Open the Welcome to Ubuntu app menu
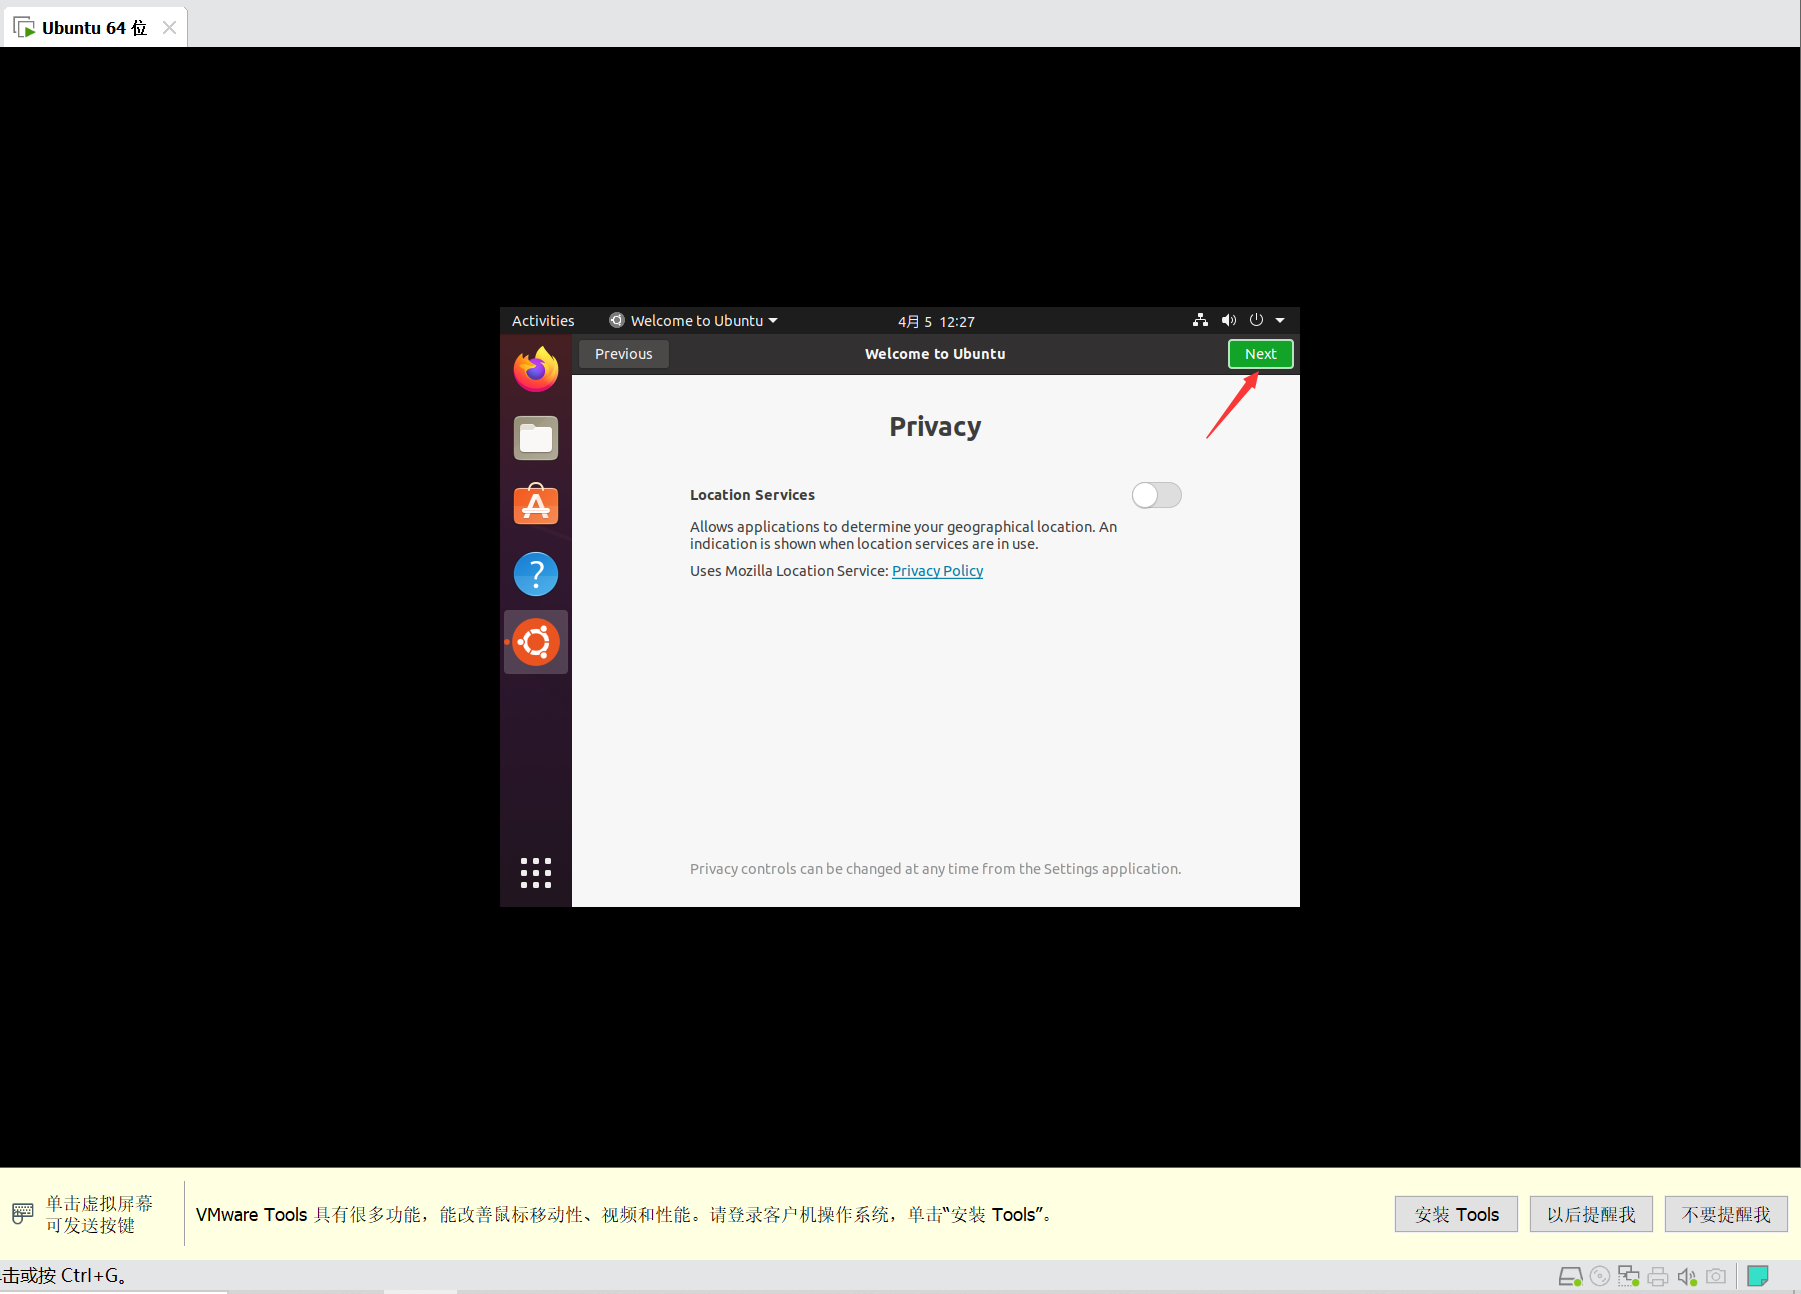Image resolution: width=1801 pixels, height=1294 pixels. [x=694, y=321]
